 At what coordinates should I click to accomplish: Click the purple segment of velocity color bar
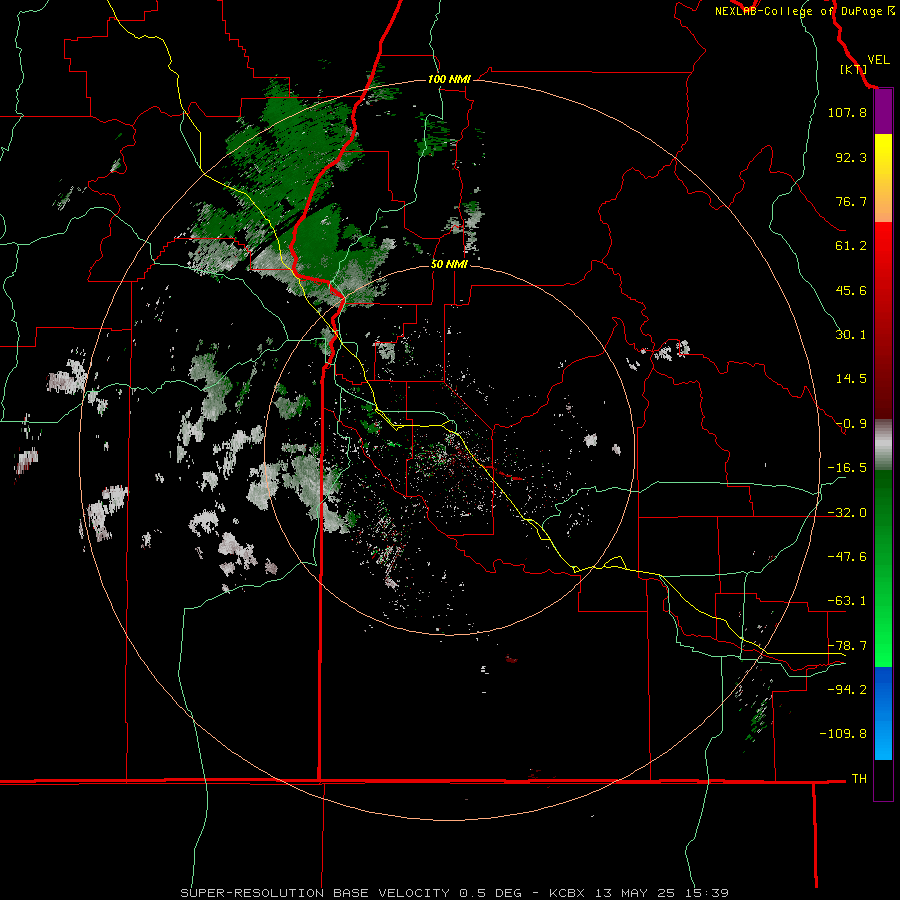(x=883, y=111)
